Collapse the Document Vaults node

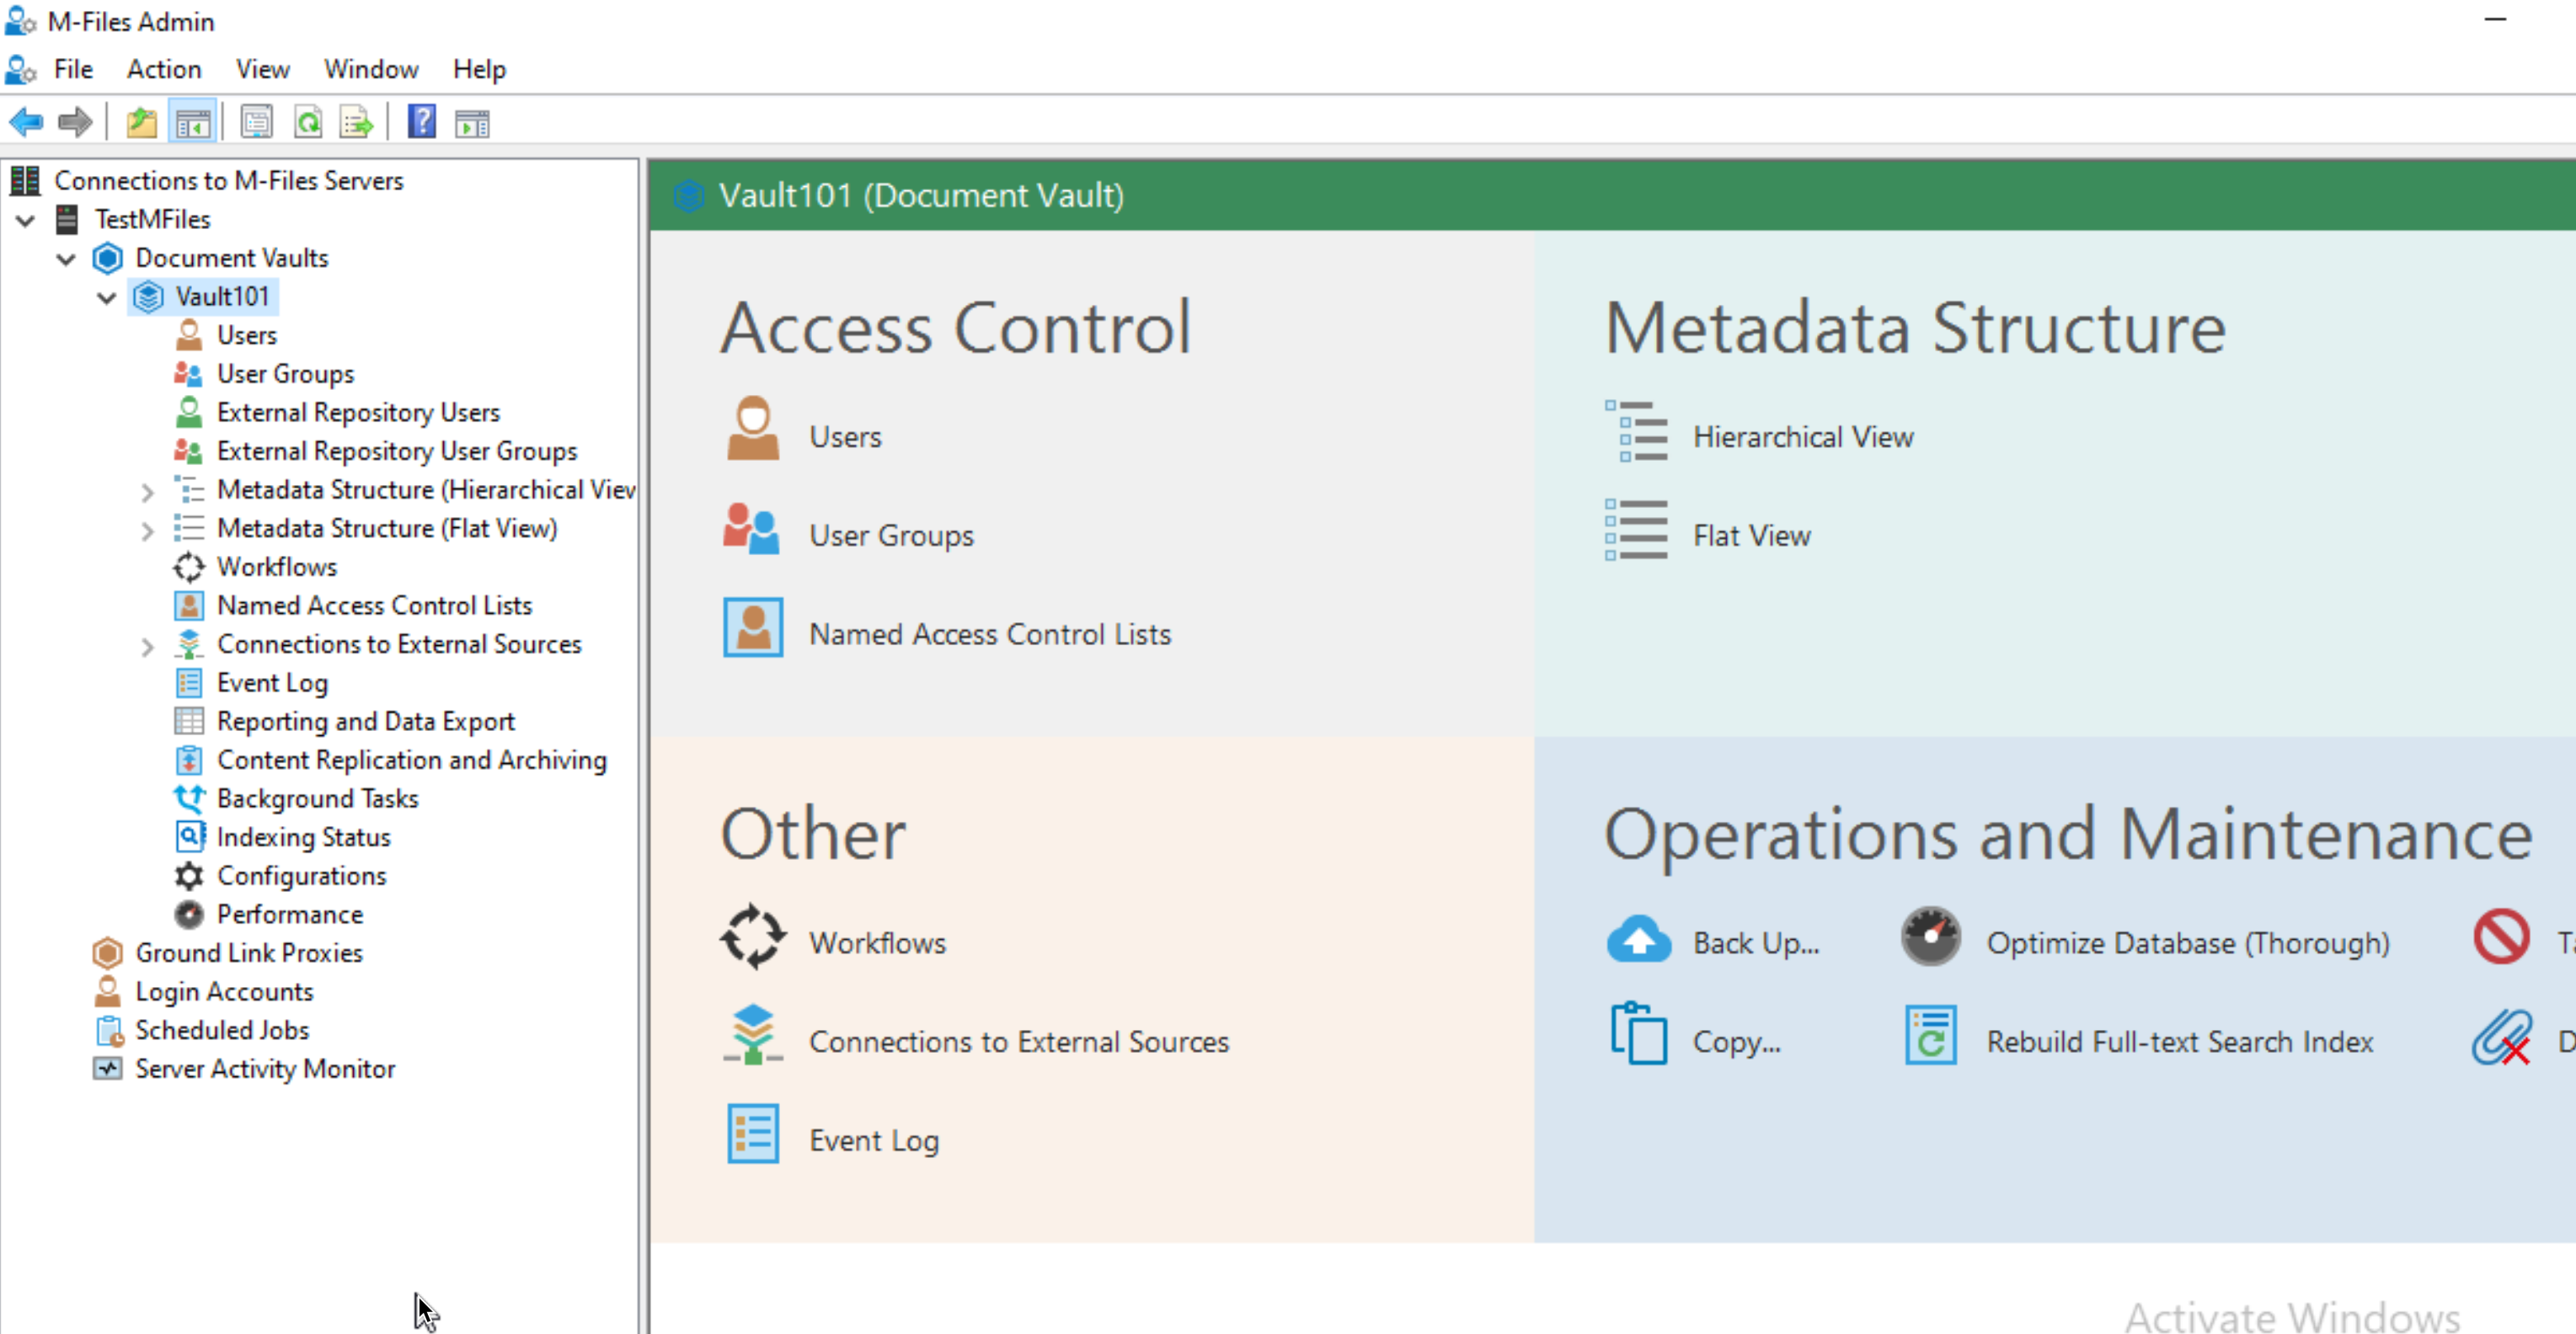point(66,259)
